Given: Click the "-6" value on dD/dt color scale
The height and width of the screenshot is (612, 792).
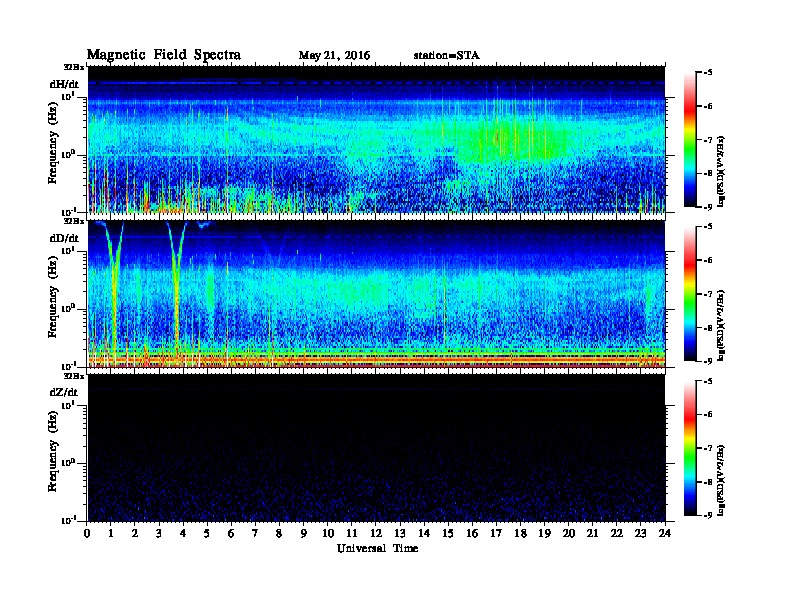Looking at the screenshot, I should pos(708,261).
